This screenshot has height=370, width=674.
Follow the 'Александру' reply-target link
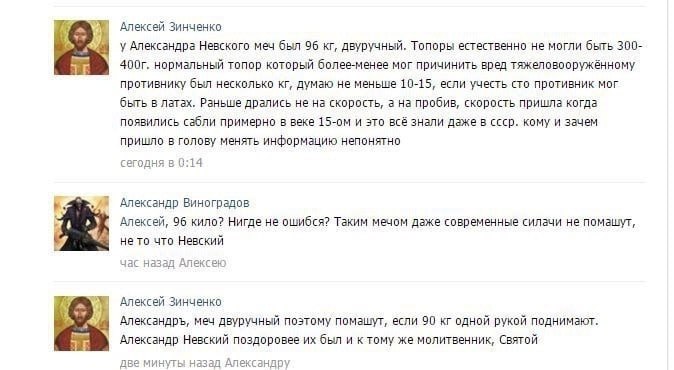[x=257, y=363]
